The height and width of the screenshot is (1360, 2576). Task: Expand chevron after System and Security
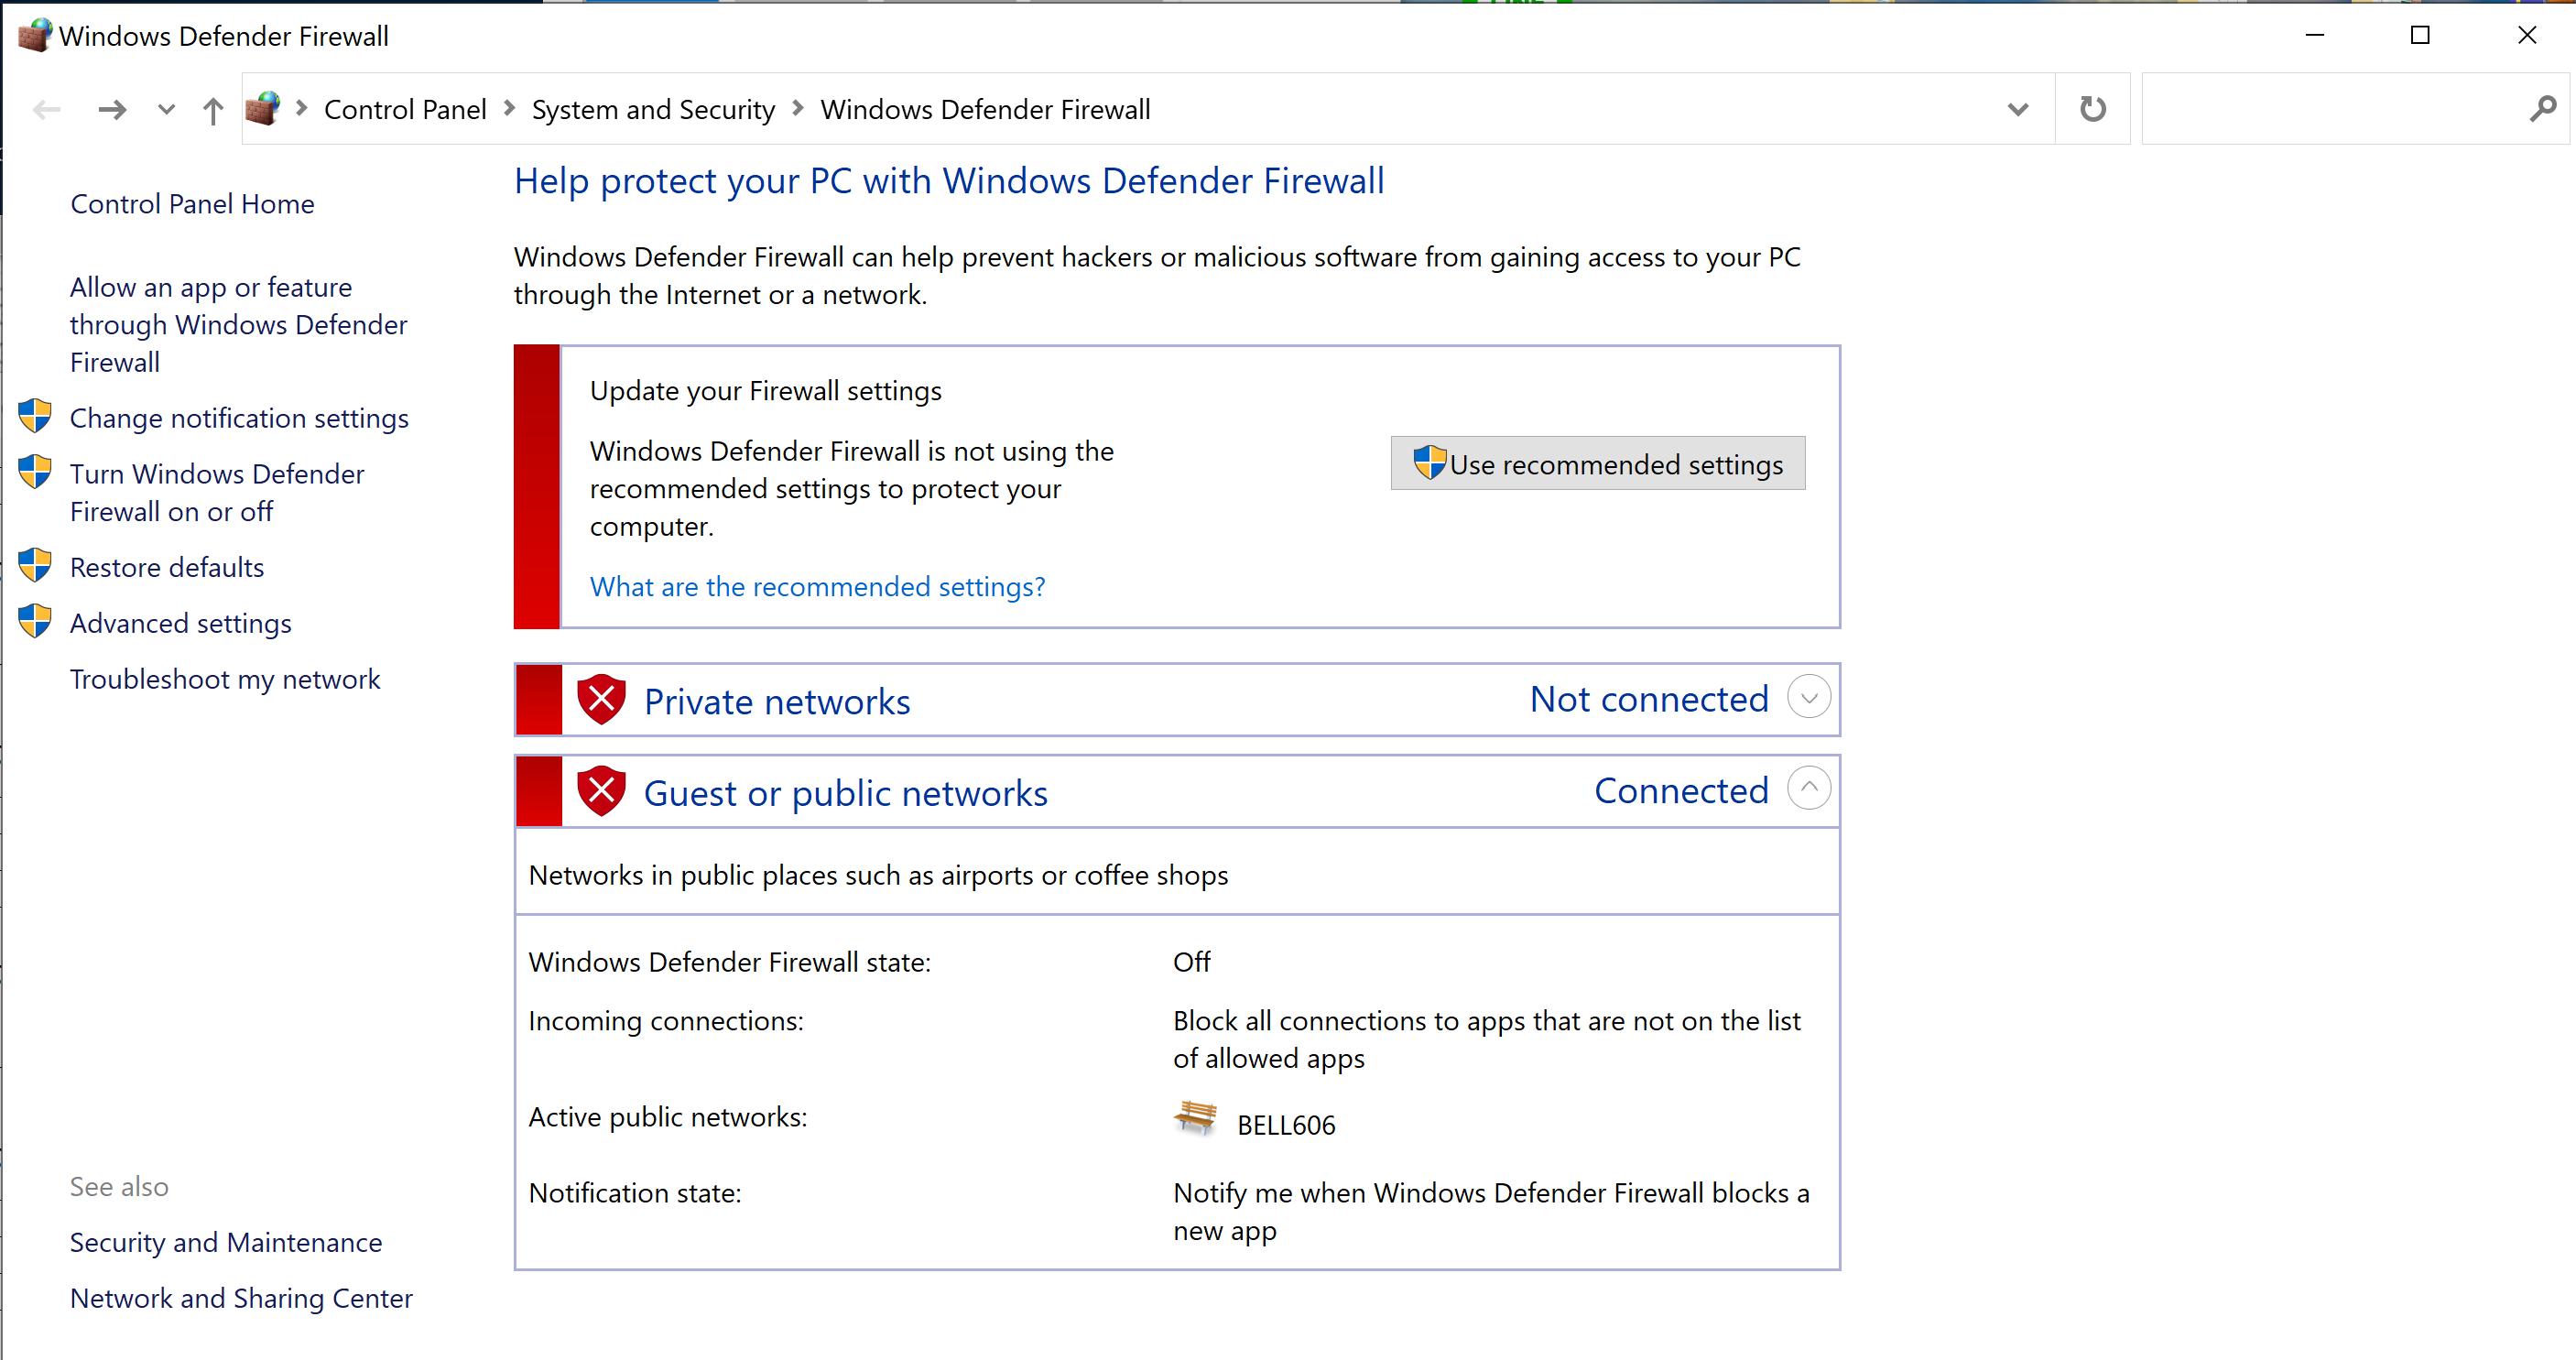tap(798, 108)
